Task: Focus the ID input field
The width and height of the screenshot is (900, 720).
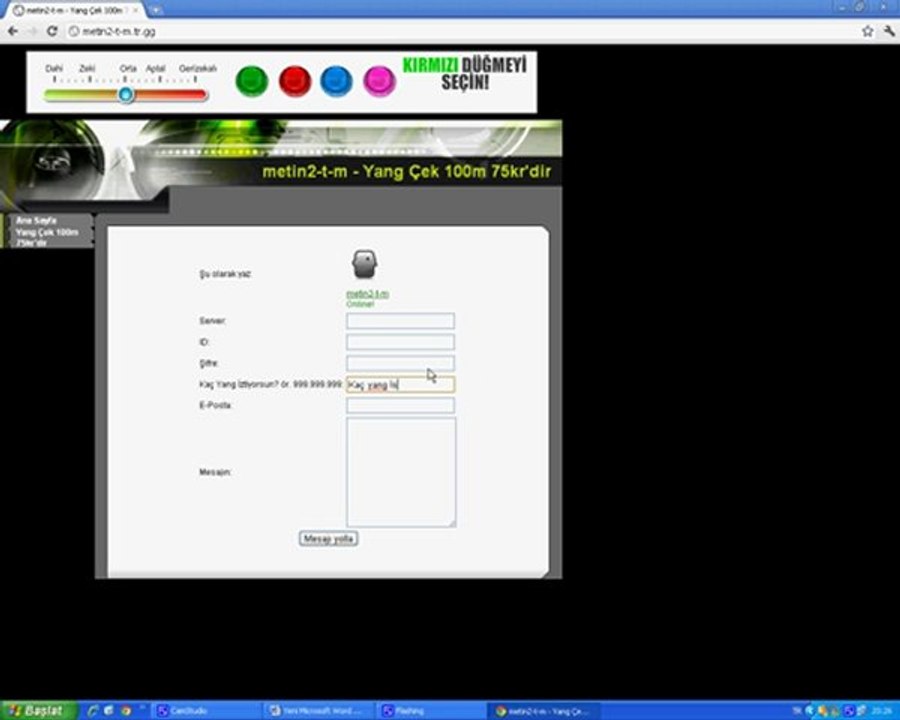Action: pos(400,342)
